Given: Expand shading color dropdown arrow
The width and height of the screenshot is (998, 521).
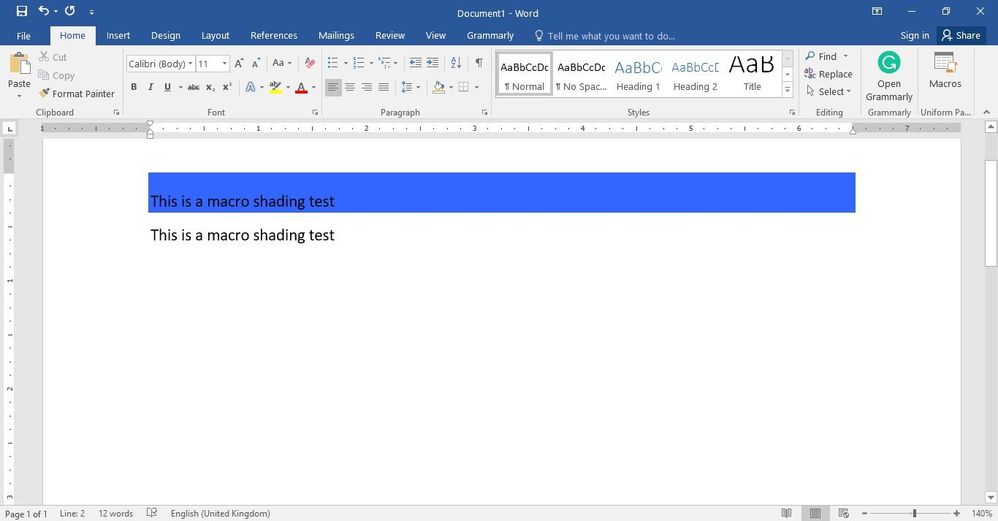Looking at the screenshot, I should (451, 87).
